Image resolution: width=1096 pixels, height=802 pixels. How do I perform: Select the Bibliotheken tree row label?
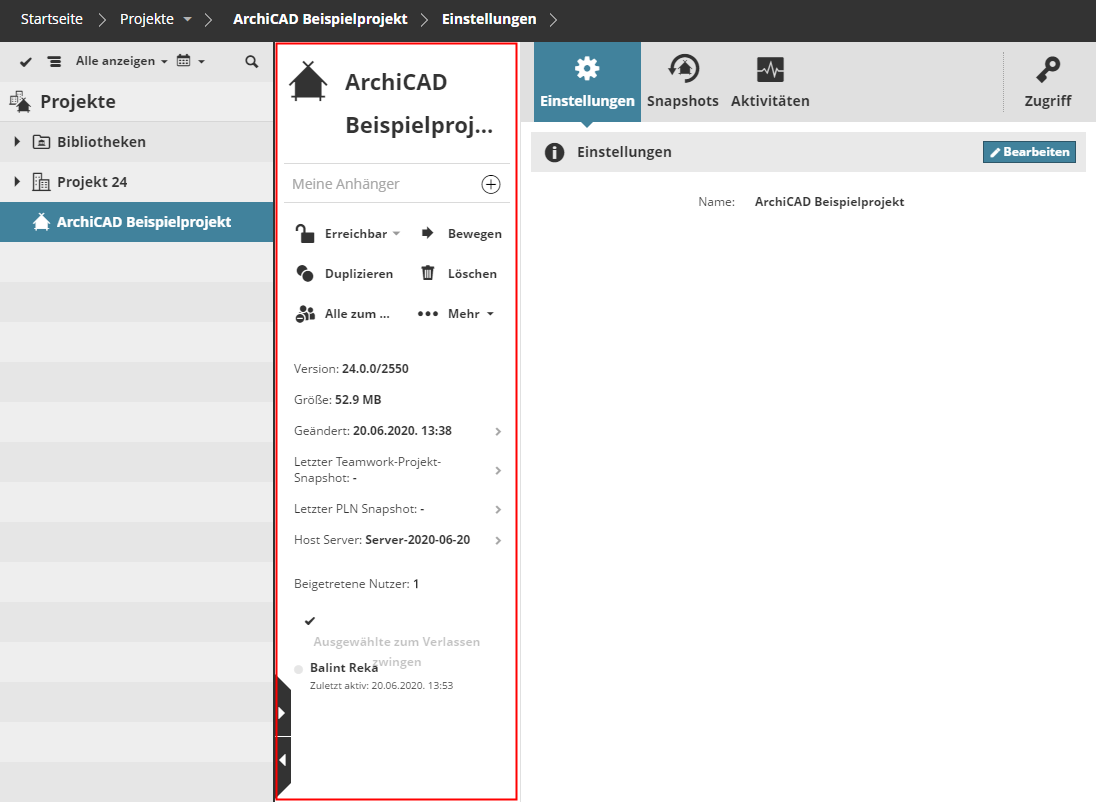coord(101,142)
